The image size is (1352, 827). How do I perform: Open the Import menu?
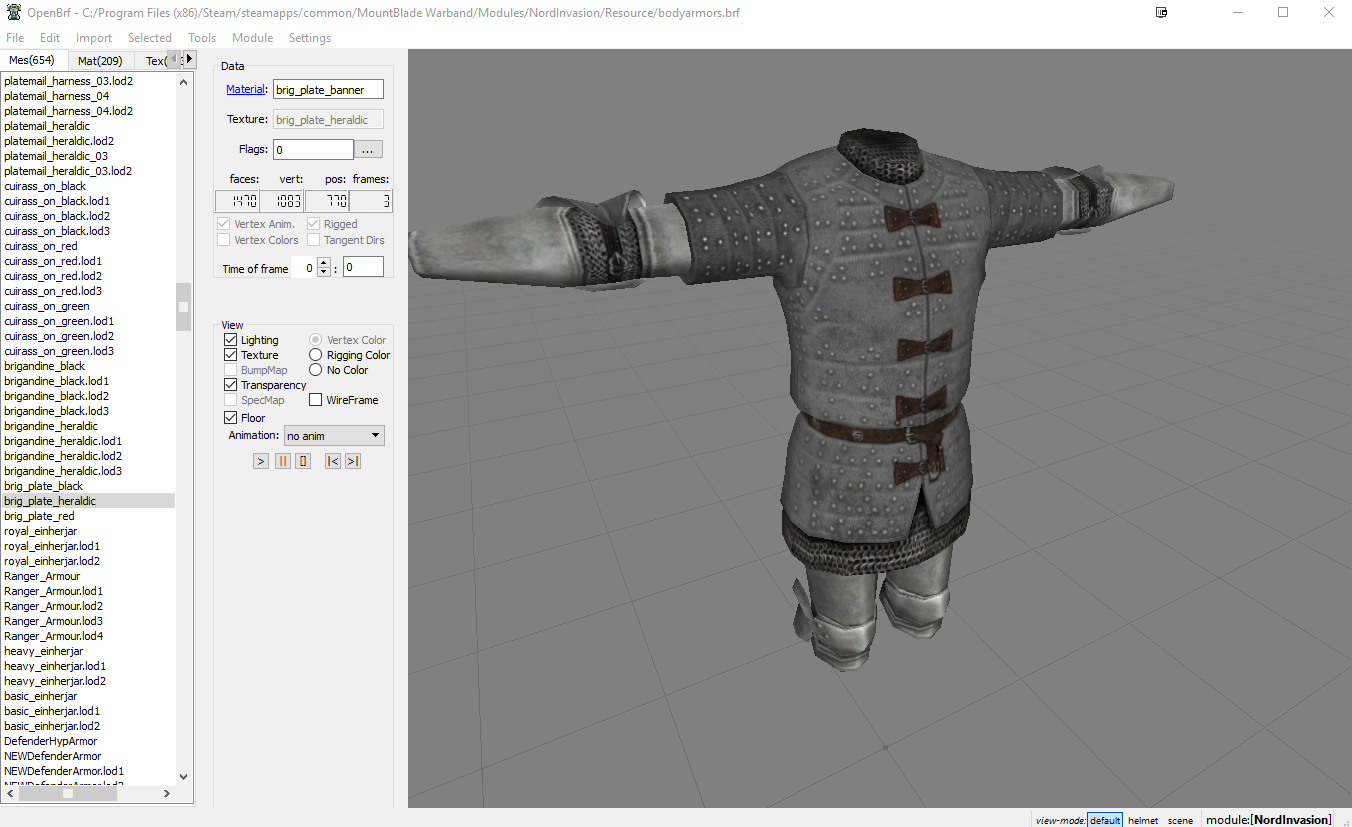[x=94, y=38]
